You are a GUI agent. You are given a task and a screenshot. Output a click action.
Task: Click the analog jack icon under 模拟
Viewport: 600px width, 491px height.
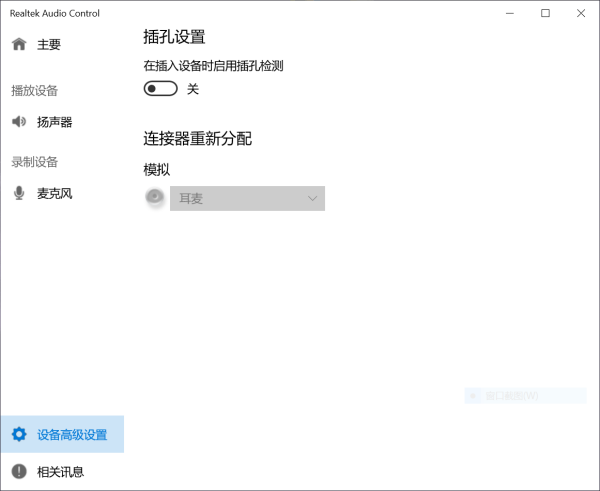(x=155, y=197)
